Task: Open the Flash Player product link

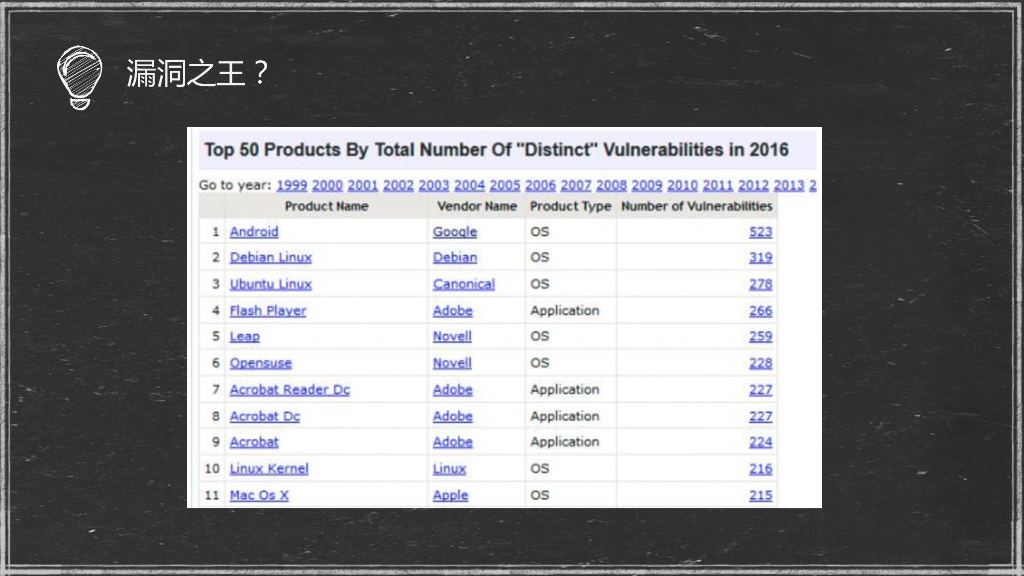Action: [268, 311]
